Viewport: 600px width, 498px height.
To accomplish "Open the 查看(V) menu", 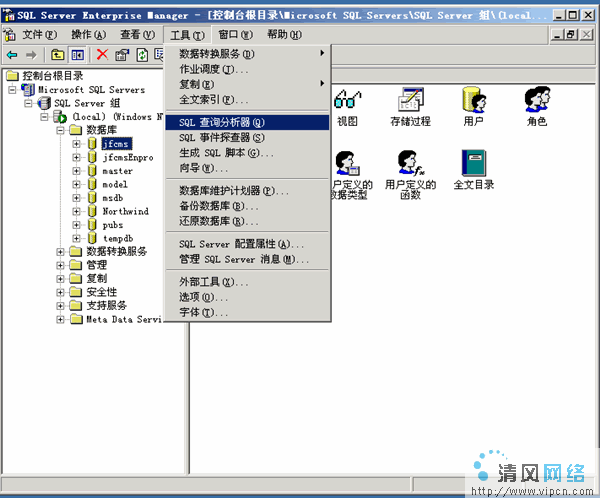I will tap(137, 35).
